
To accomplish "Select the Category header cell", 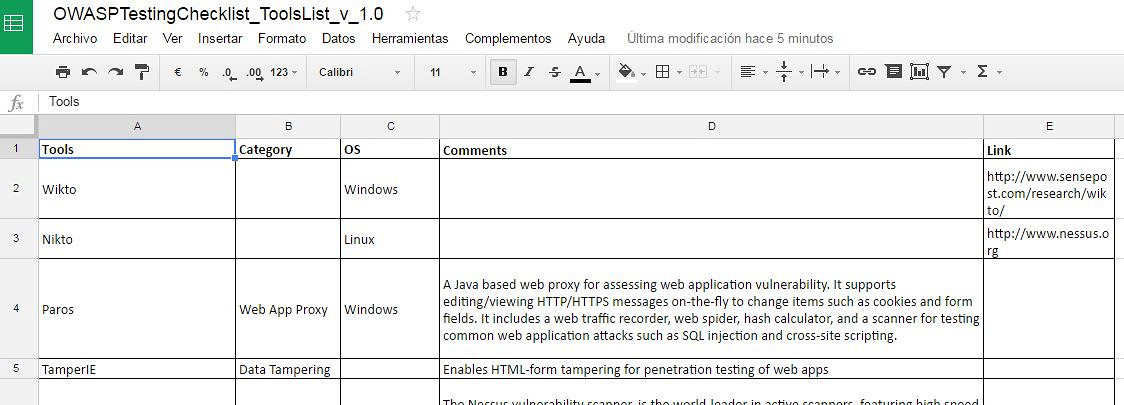I will click(288, 149).
